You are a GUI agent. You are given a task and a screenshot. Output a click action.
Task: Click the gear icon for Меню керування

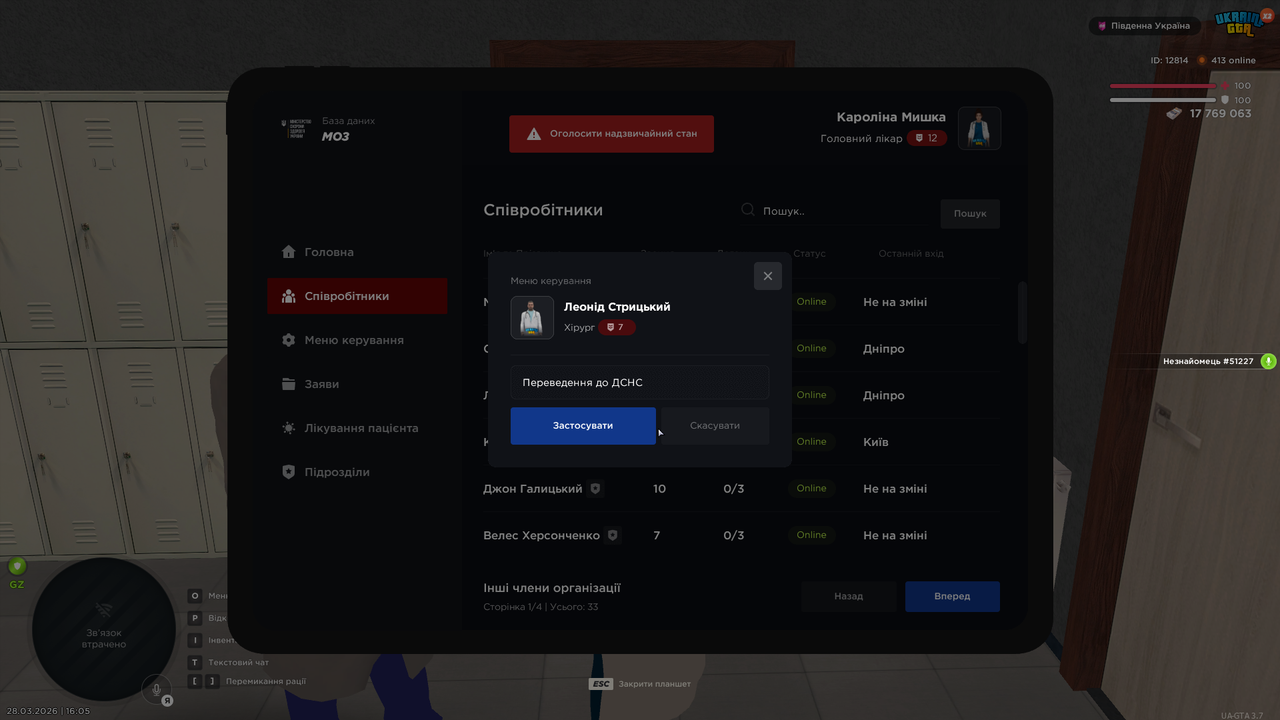click(289, 340)
